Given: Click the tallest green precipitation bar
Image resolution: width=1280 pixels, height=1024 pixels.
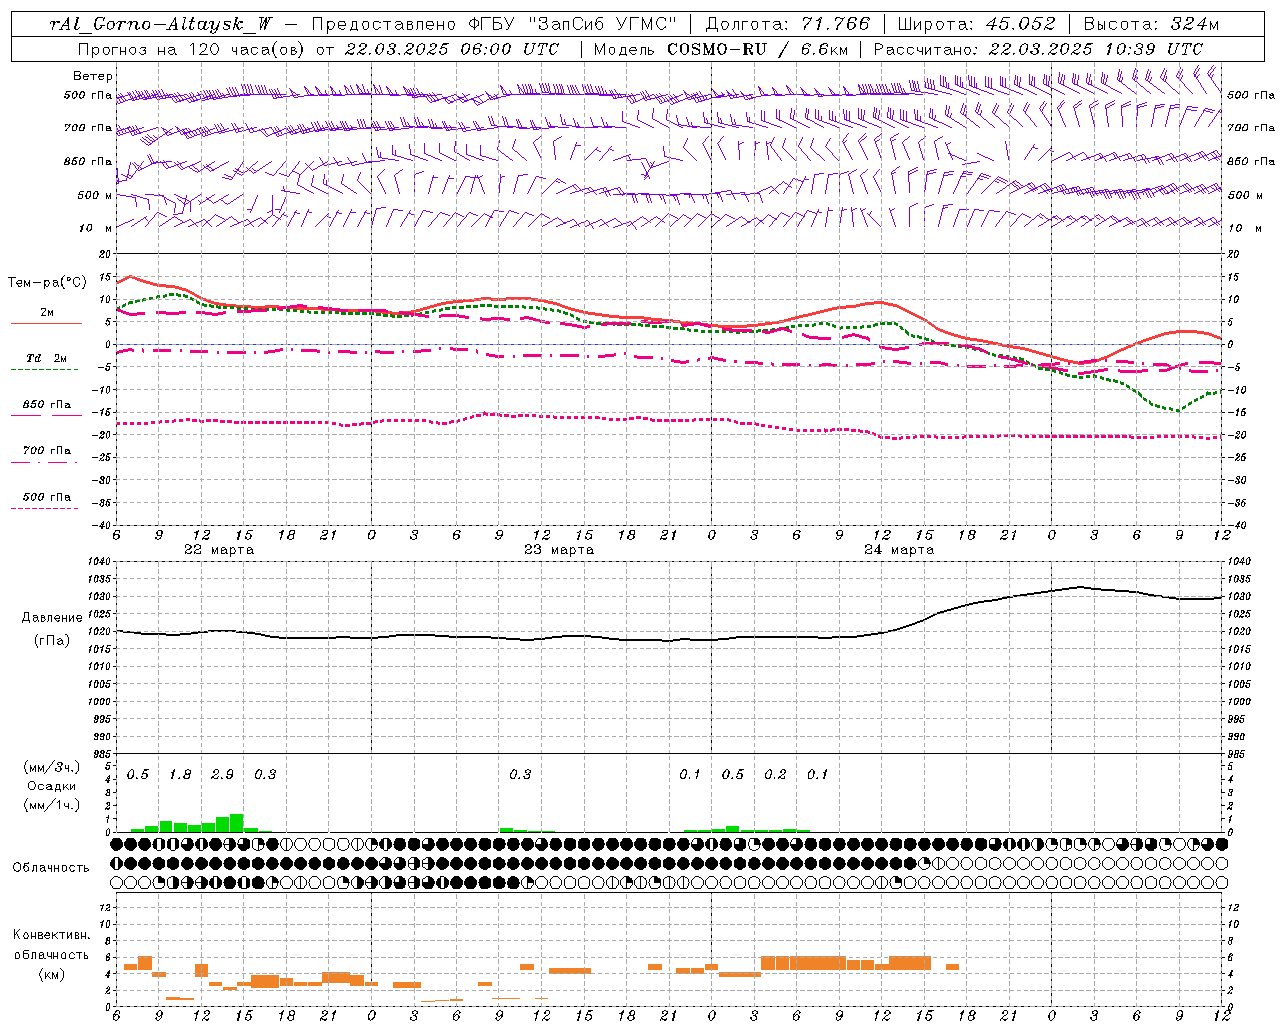Looking at the screenshot, I should (x=237, y=823).
